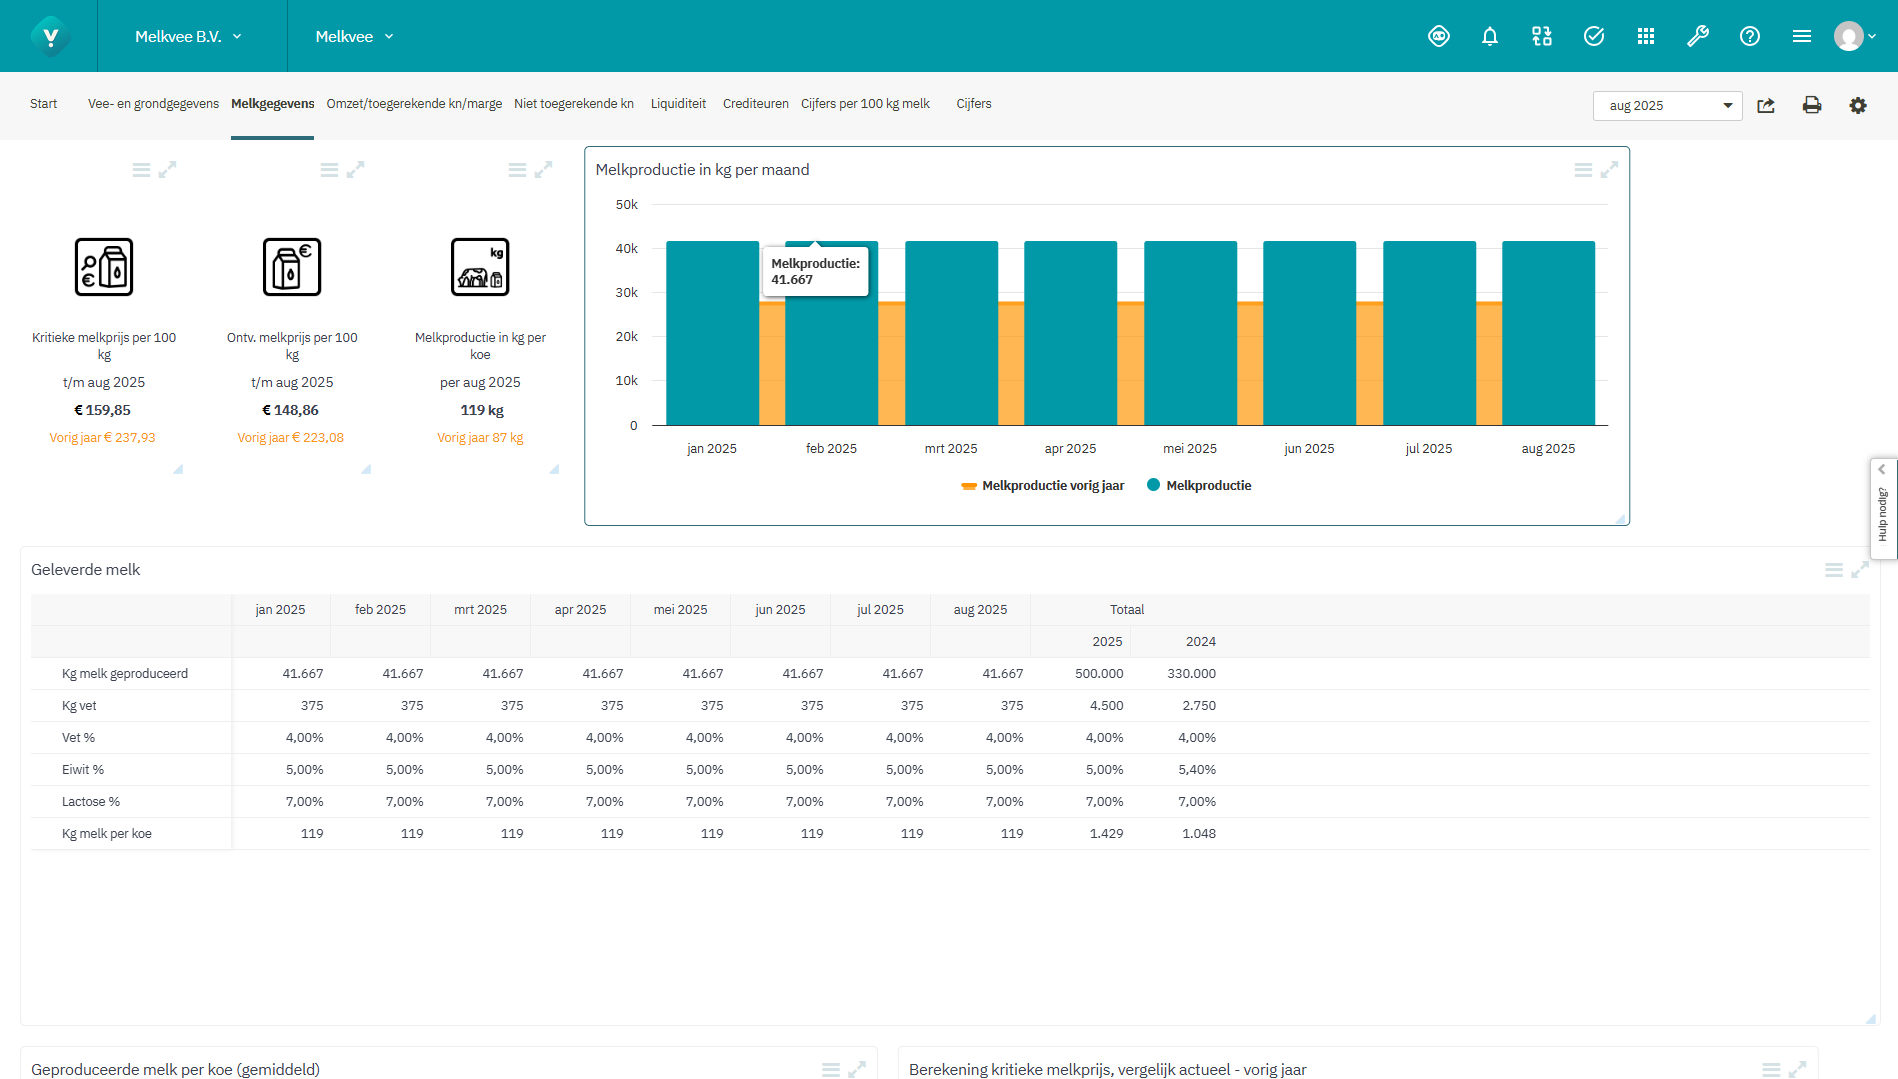Open the share/export icon next to the period selector
The image size is (1898, 1079).
coord(1766,105)
